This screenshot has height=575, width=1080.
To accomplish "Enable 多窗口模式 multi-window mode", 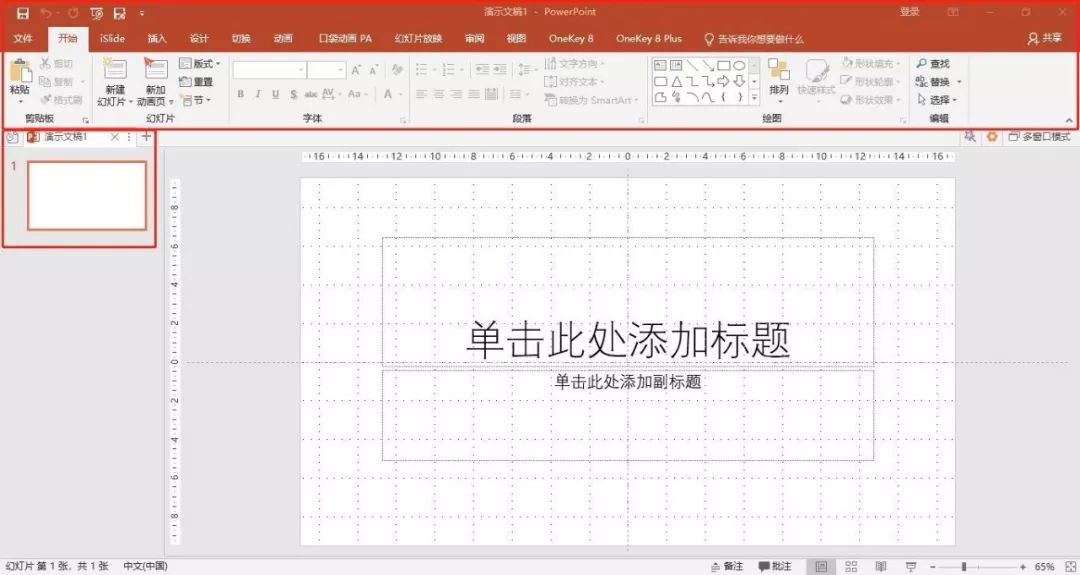I will 1039,137.
